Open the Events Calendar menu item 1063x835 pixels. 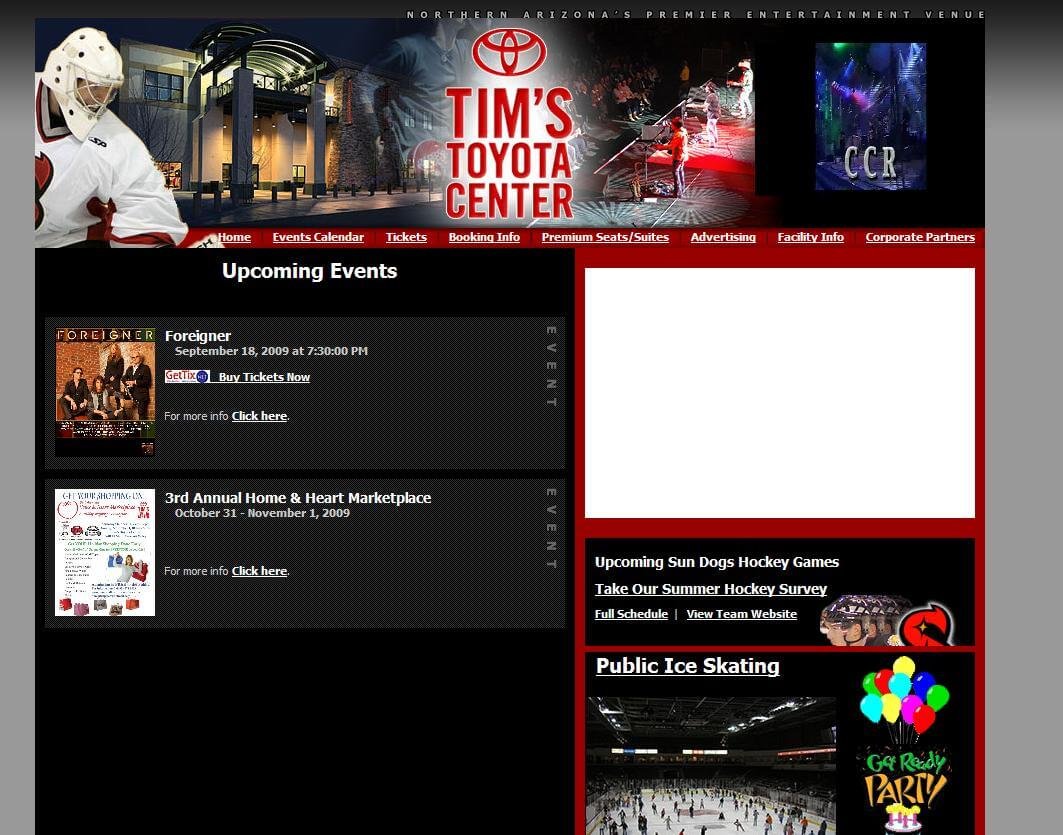pos(318,237)
